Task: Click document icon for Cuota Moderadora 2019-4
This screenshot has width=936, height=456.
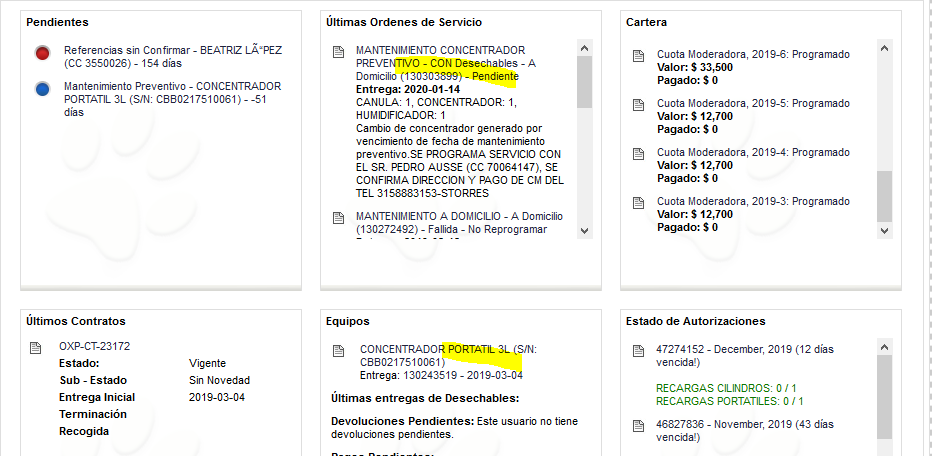Action: pos(638,154)
